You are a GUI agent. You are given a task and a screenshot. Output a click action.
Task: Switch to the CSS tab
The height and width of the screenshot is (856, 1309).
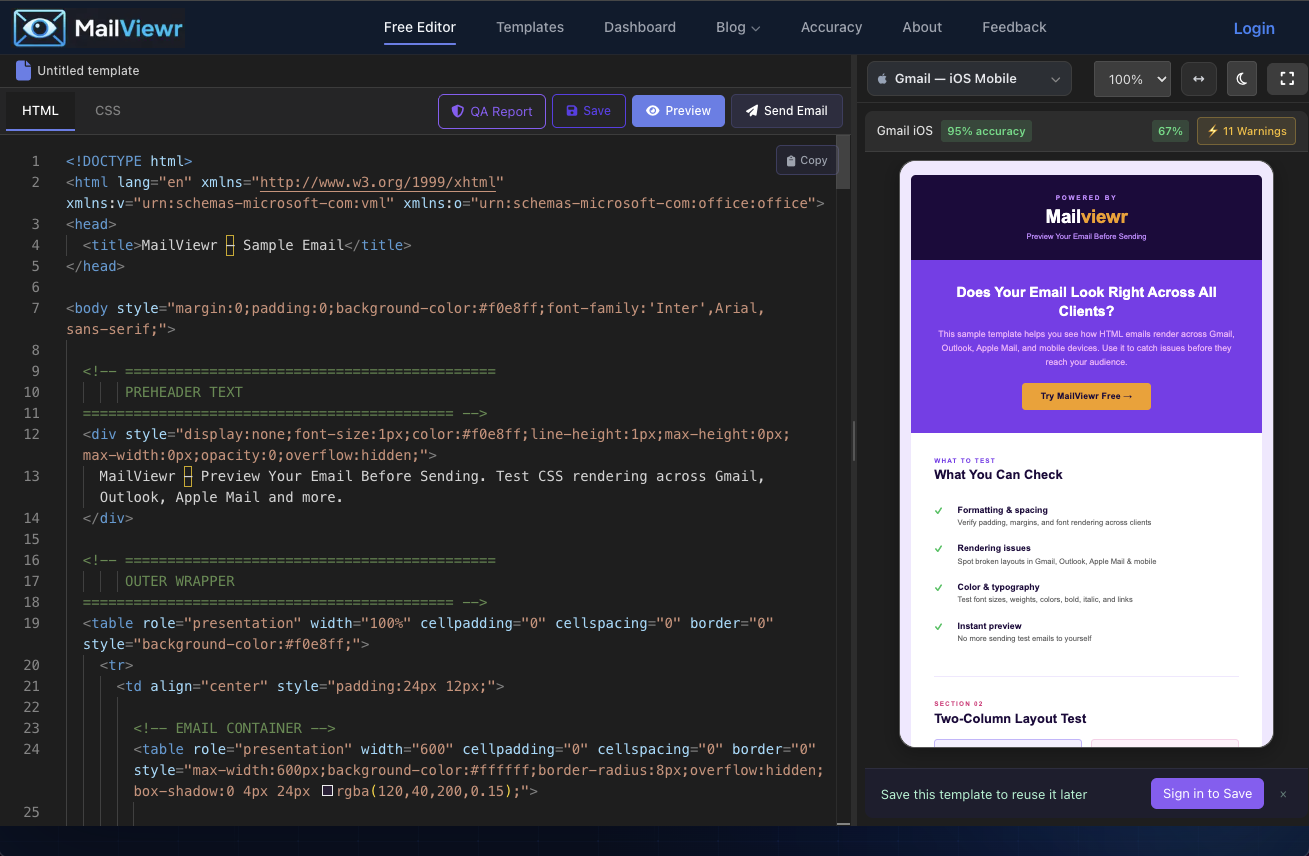[x=108, y=111]
